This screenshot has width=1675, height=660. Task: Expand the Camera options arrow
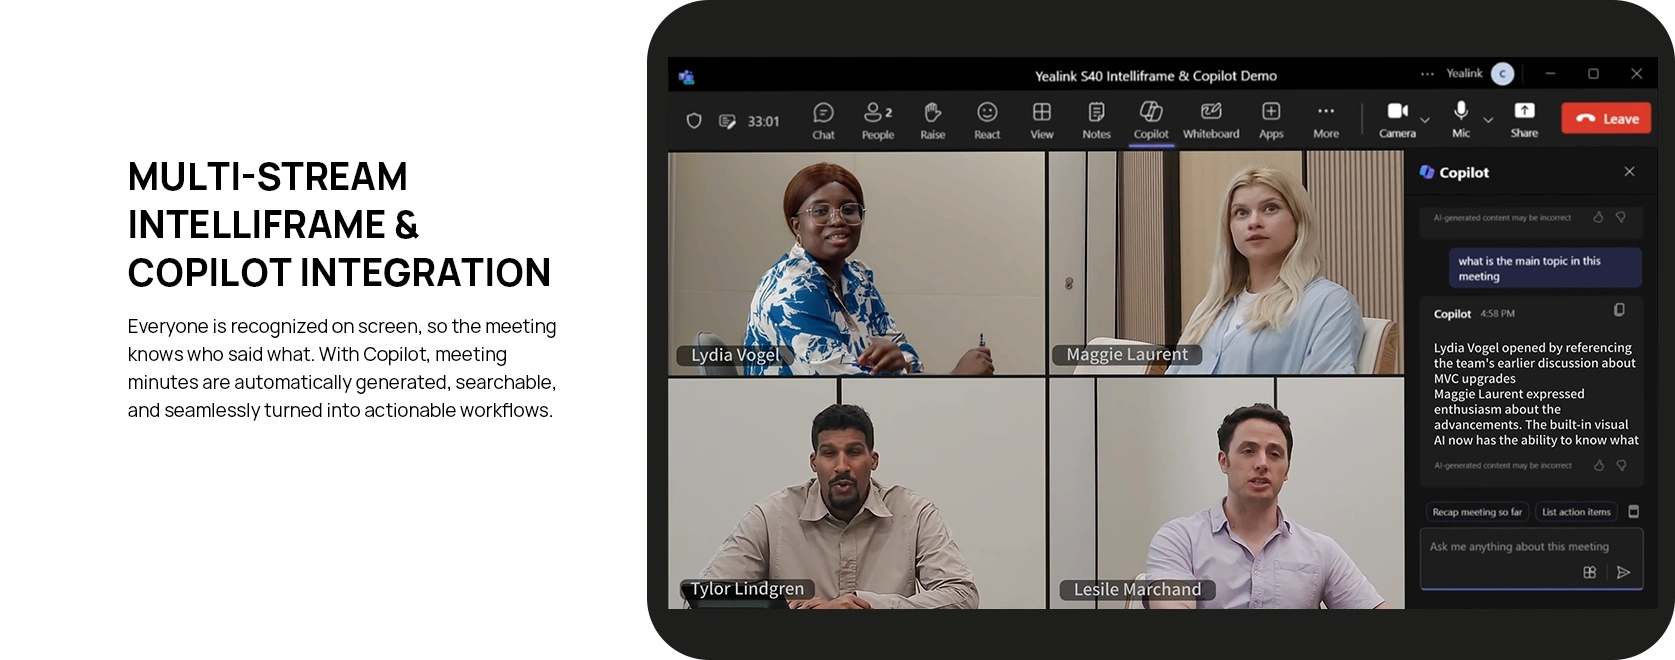1425,120
